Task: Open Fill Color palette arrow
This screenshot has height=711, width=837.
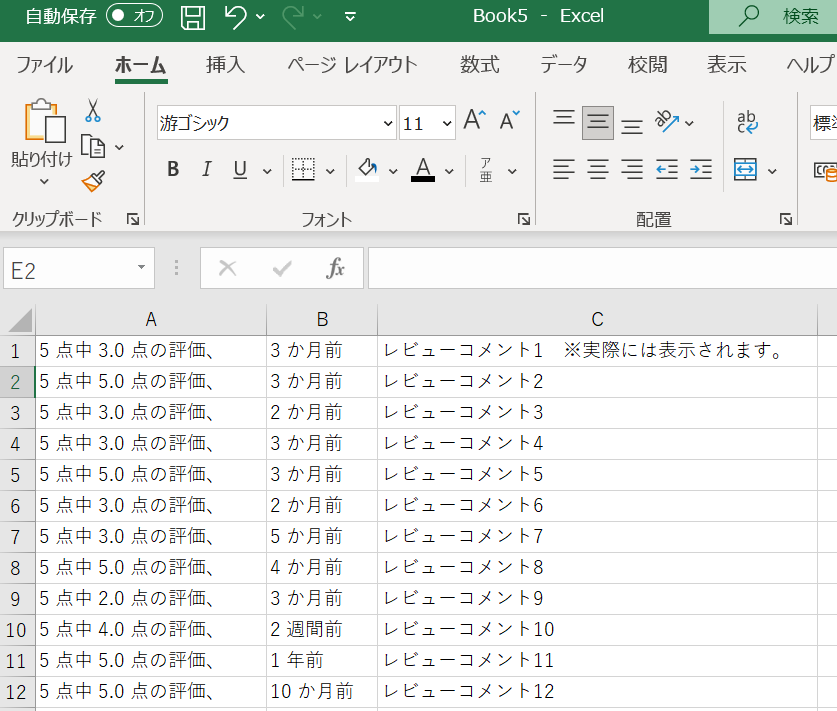Action: (x=393, y=171)
